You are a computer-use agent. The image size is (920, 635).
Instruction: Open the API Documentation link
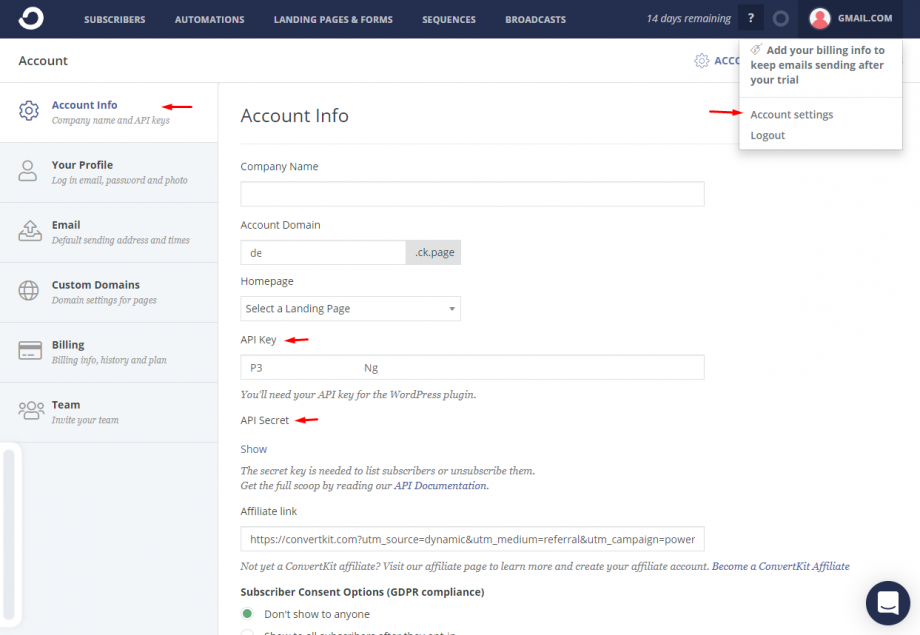[x=440, y=486]
